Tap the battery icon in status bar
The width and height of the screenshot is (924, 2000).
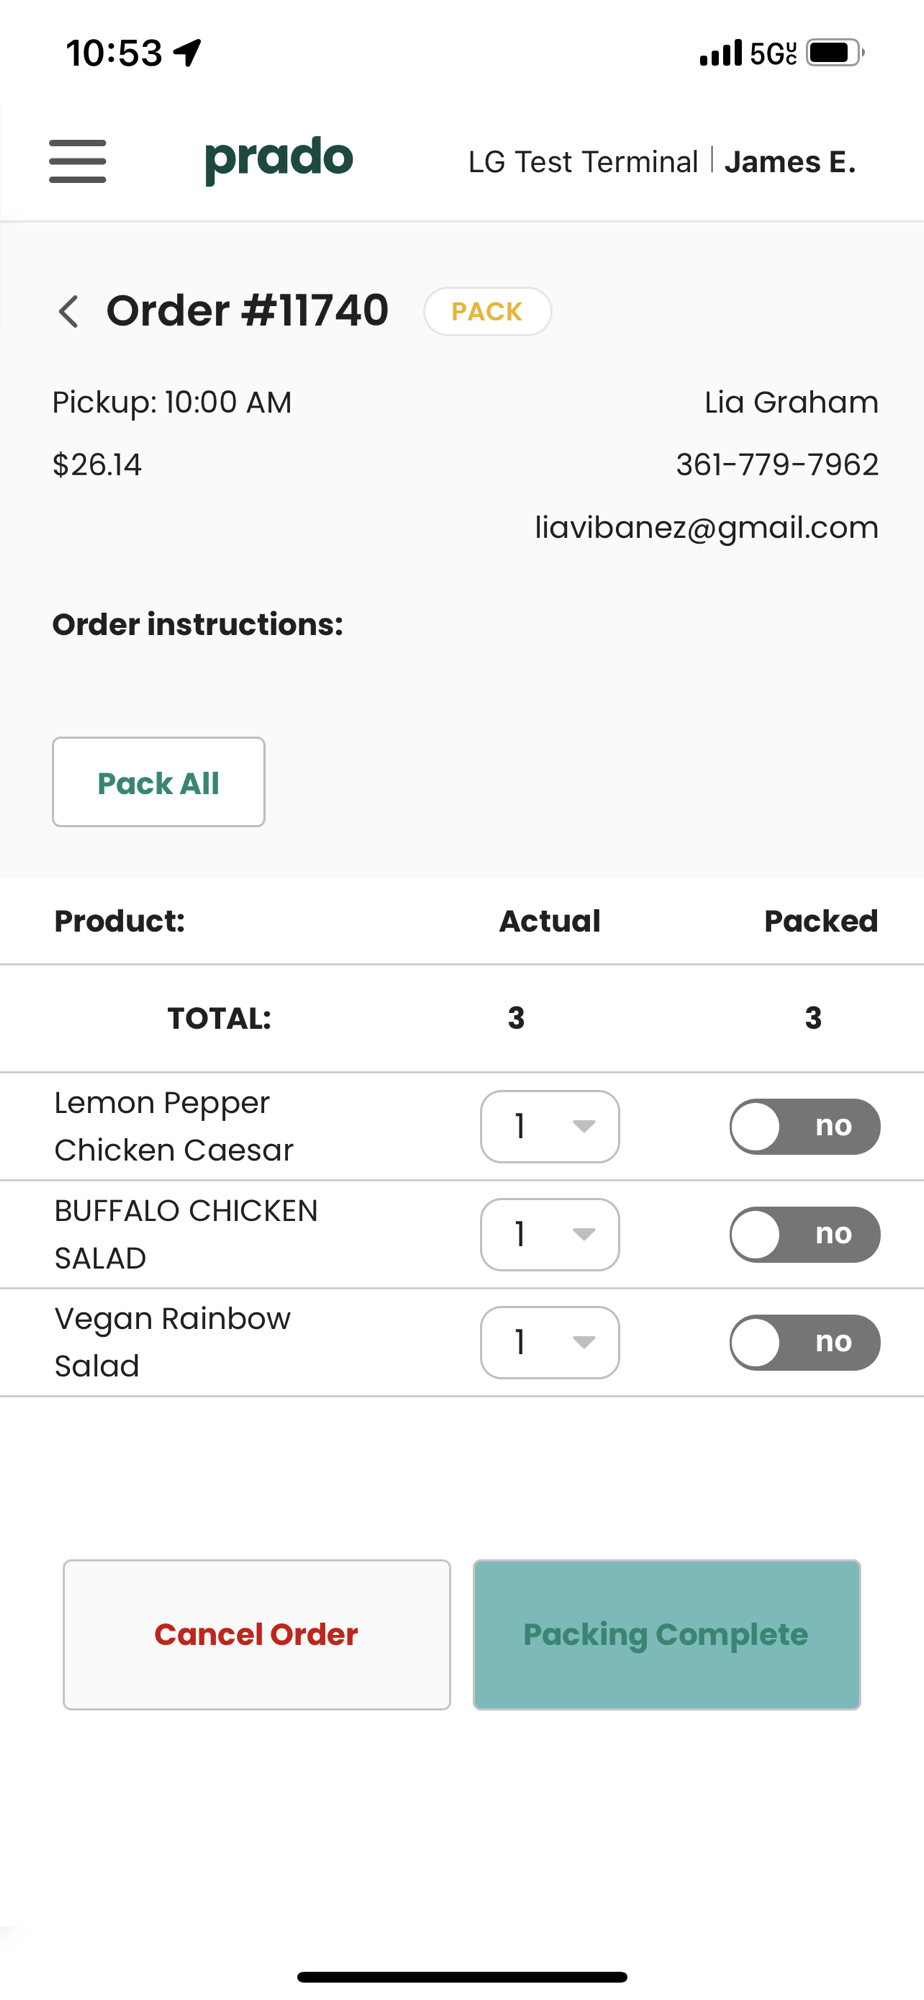[836, 52]
